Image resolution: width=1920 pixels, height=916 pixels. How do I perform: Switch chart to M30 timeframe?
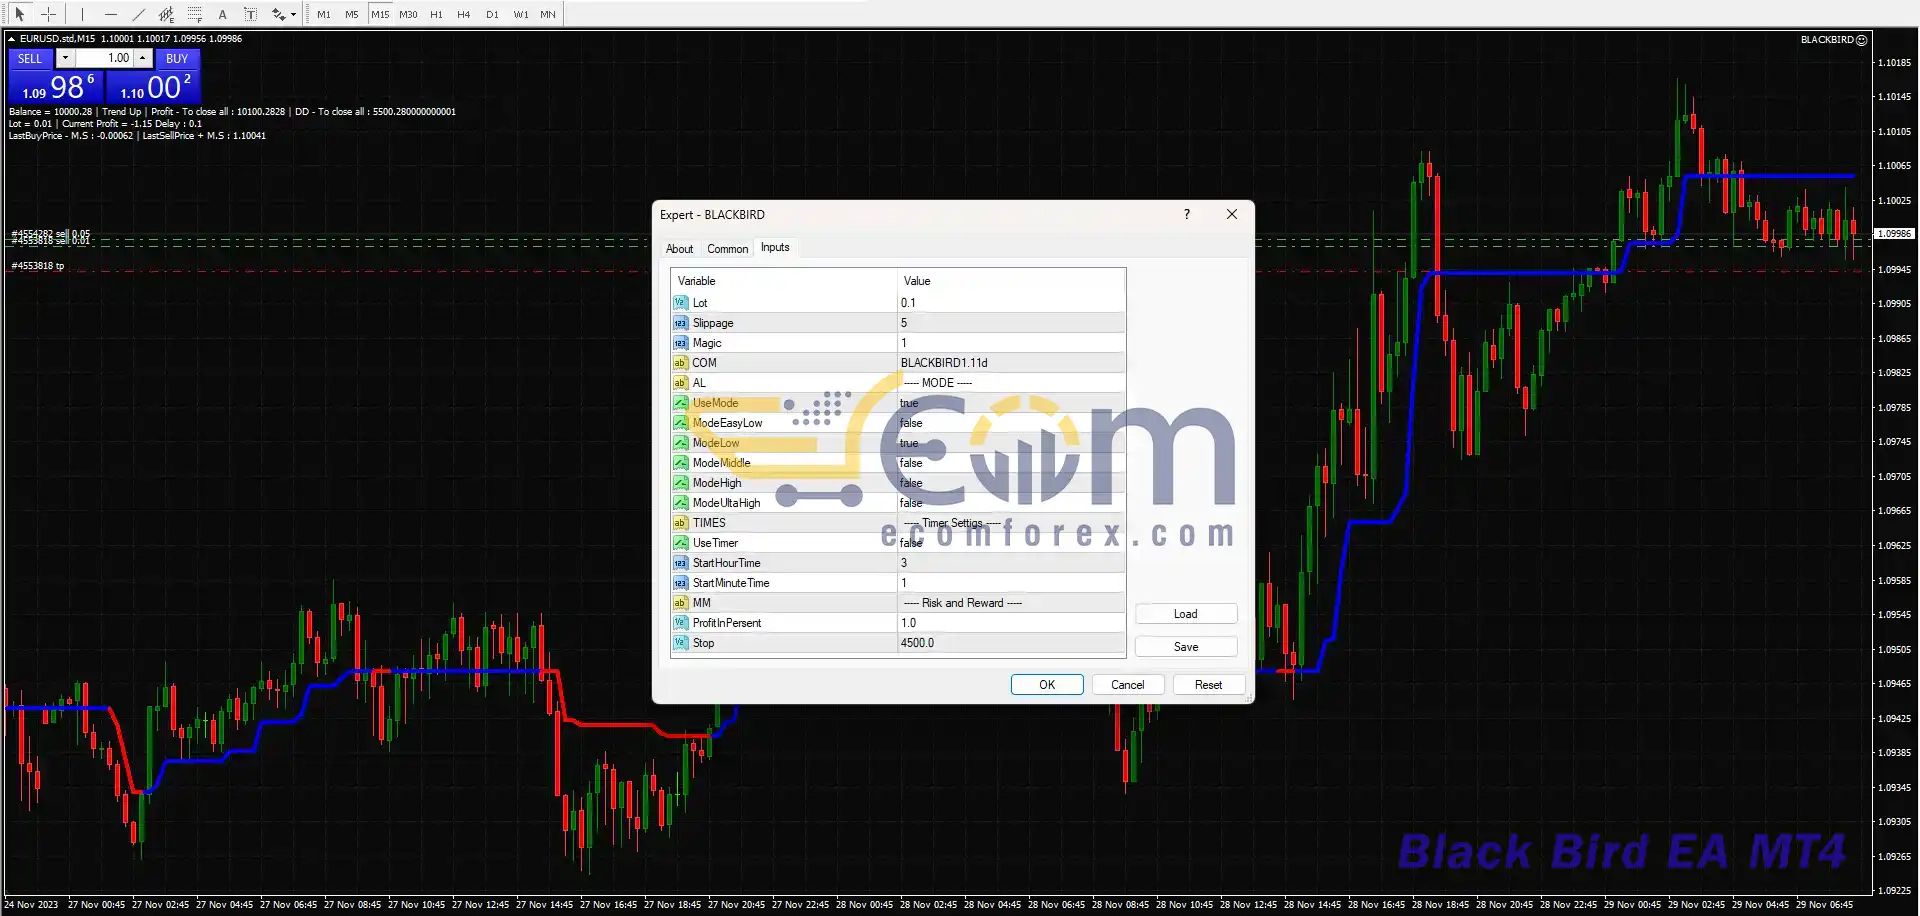408,14
